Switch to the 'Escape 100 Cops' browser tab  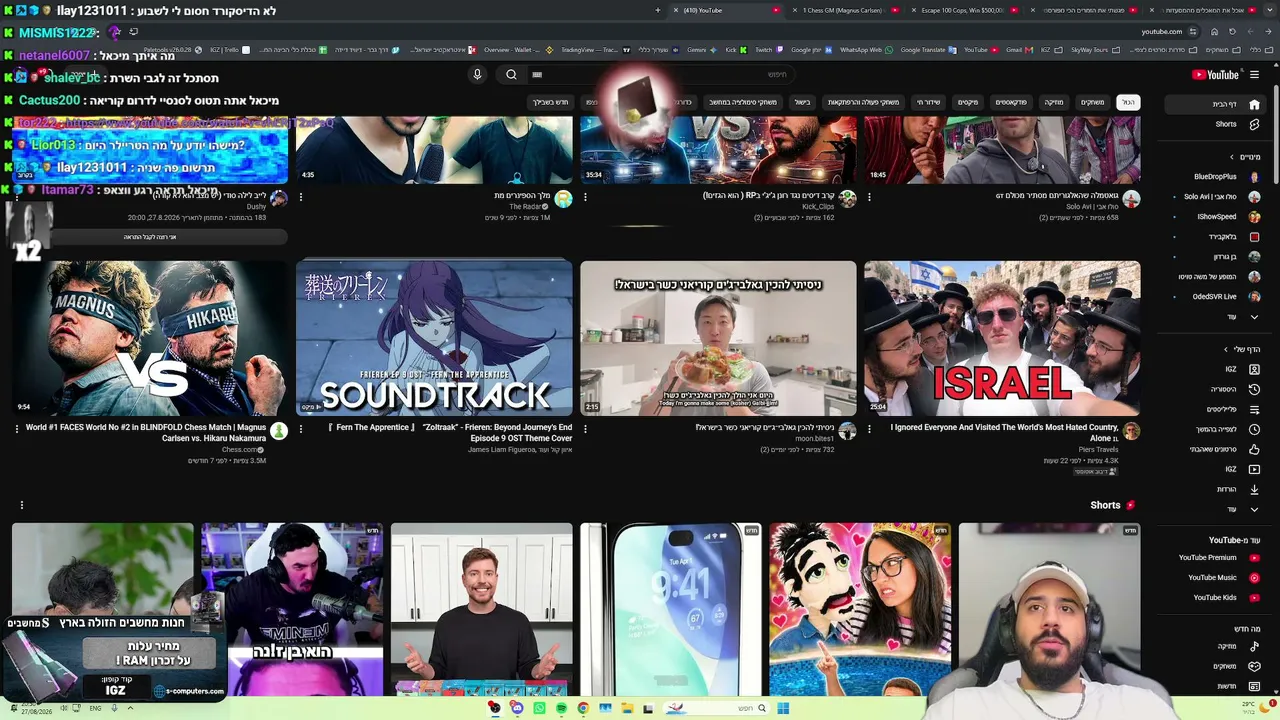[968, 10]
